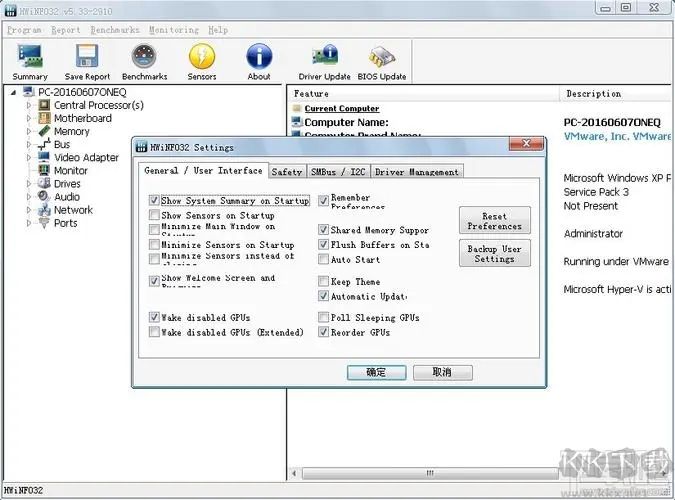
Task: Expand the Central Processor(s) tree node
Action: click(x=28, y=105)
